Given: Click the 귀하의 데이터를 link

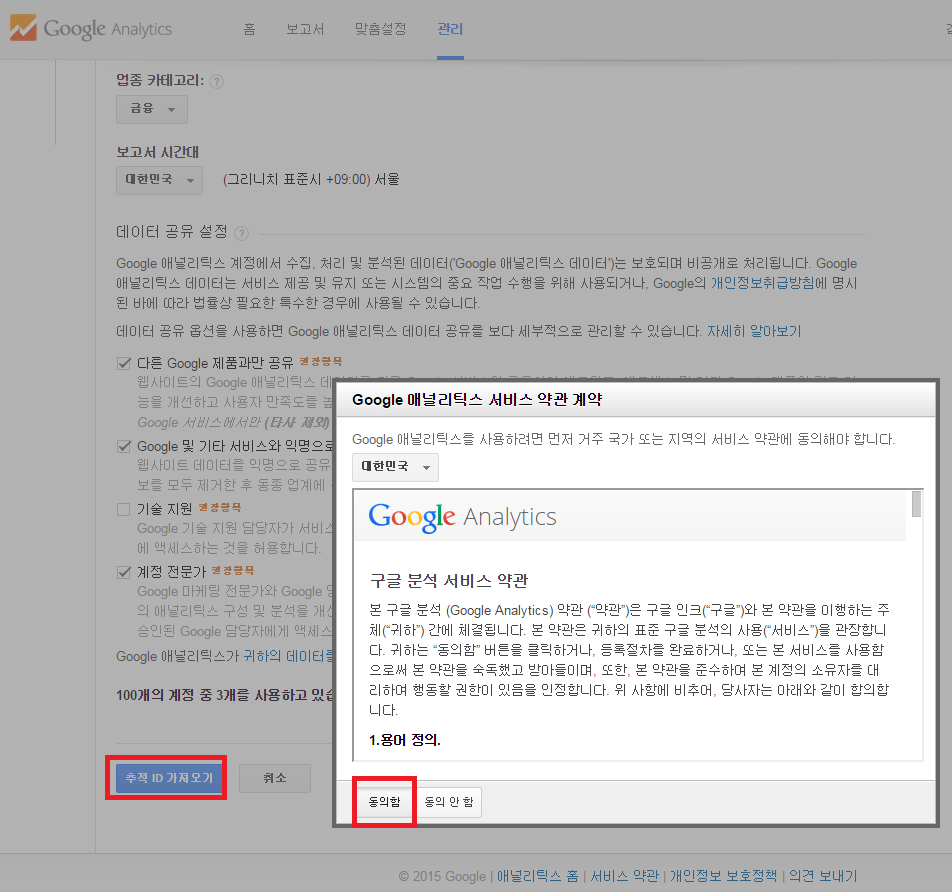Looking at the screenshot, I should [x=288, y=656].
